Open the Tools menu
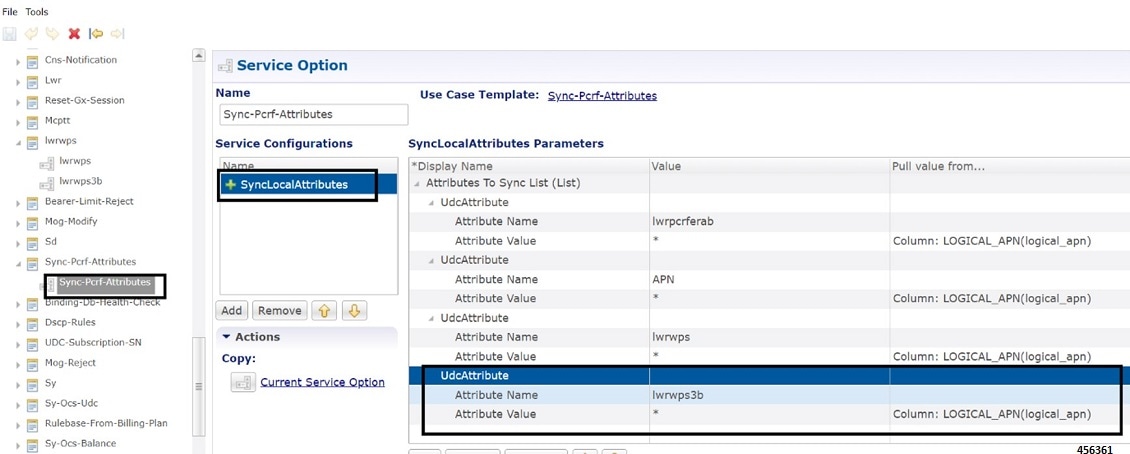 pos(36,12)
